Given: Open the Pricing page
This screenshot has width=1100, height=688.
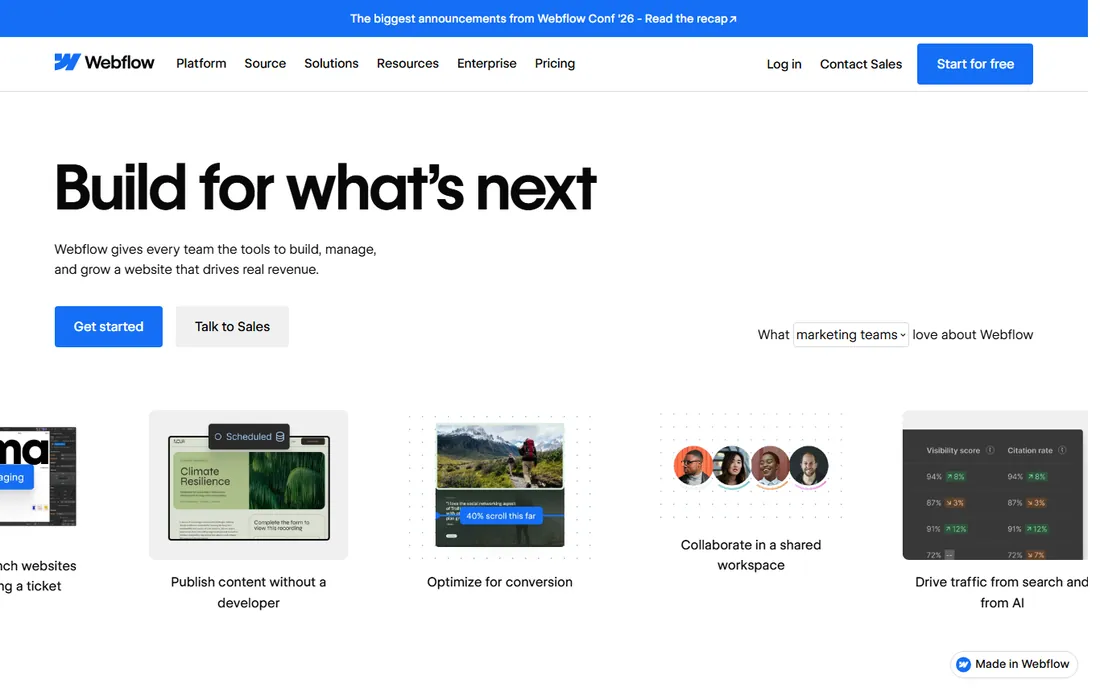Looking at the screenshot, I should click(554, 63).
